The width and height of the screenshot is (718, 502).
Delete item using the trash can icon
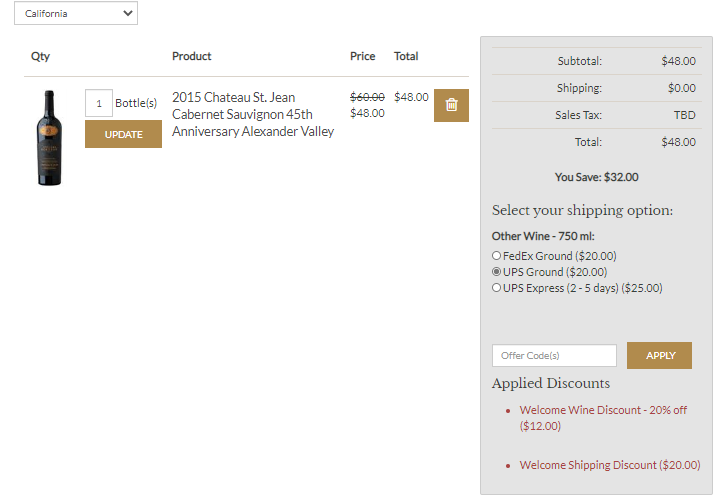[x=451, y=105]
